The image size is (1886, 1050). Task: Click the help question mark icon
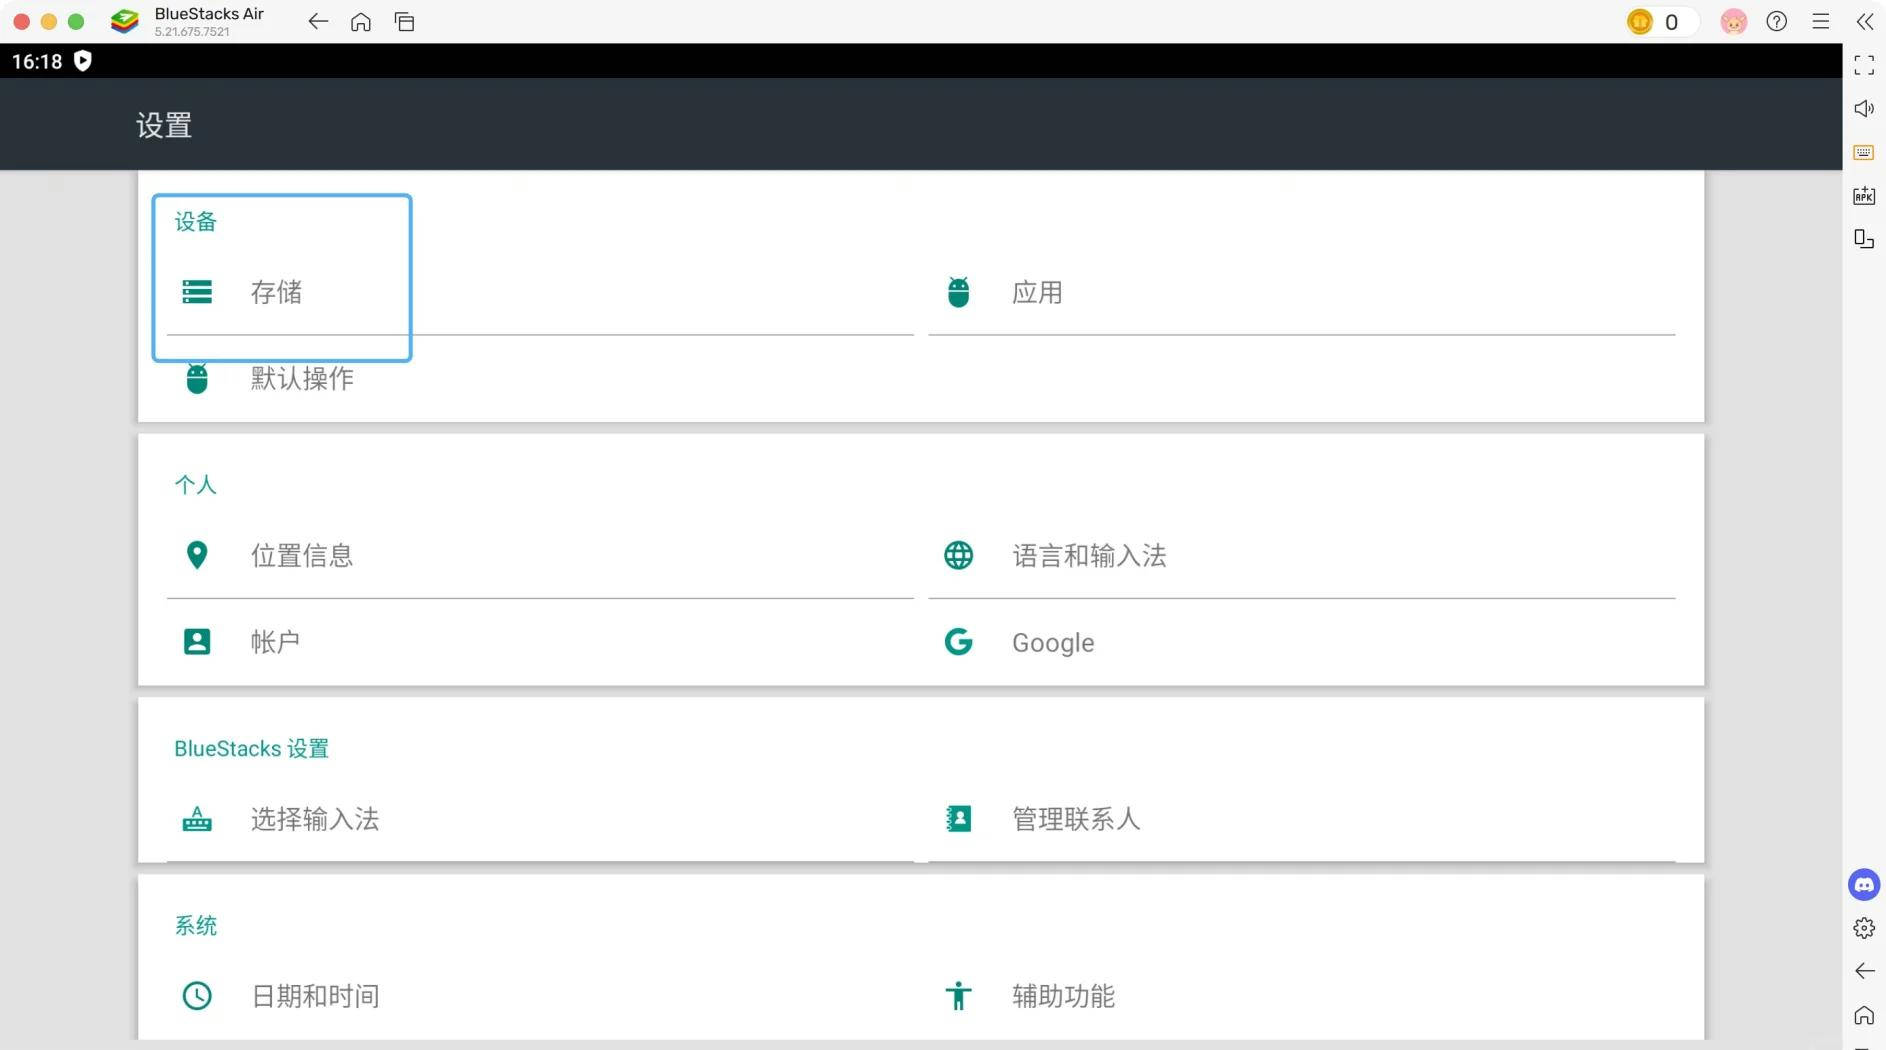(x=1776, y=21)
